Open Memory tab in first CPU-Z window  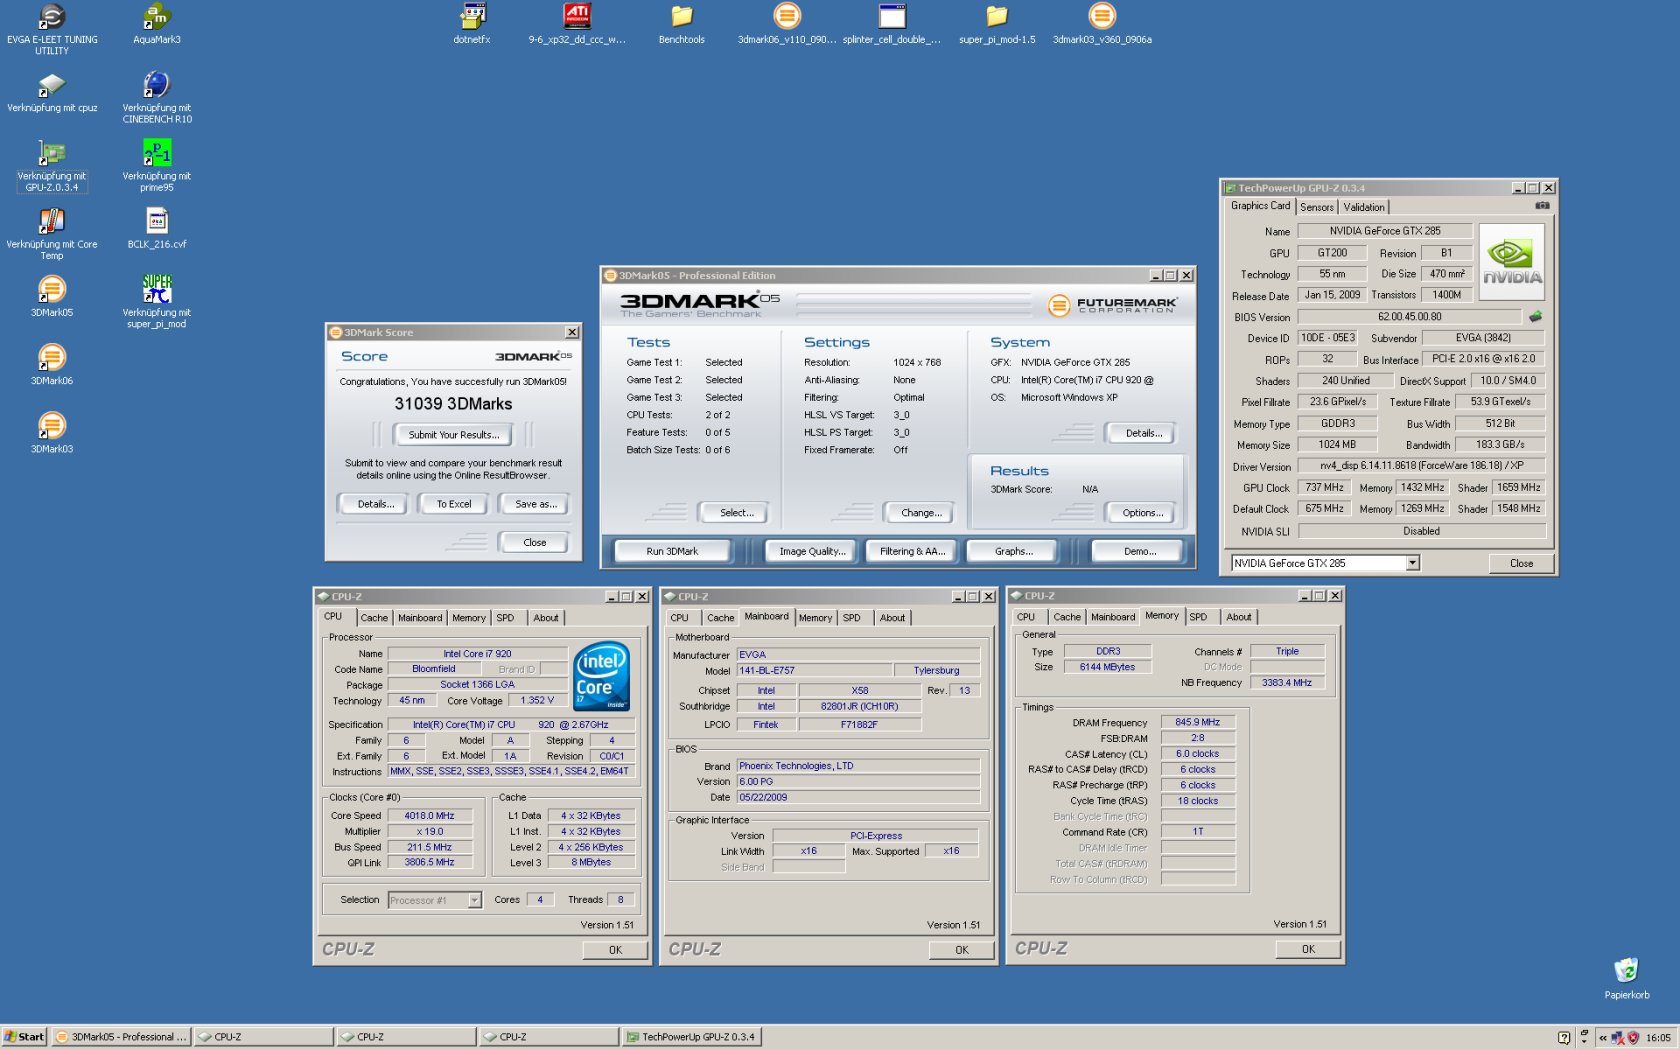tap(469, 618)
